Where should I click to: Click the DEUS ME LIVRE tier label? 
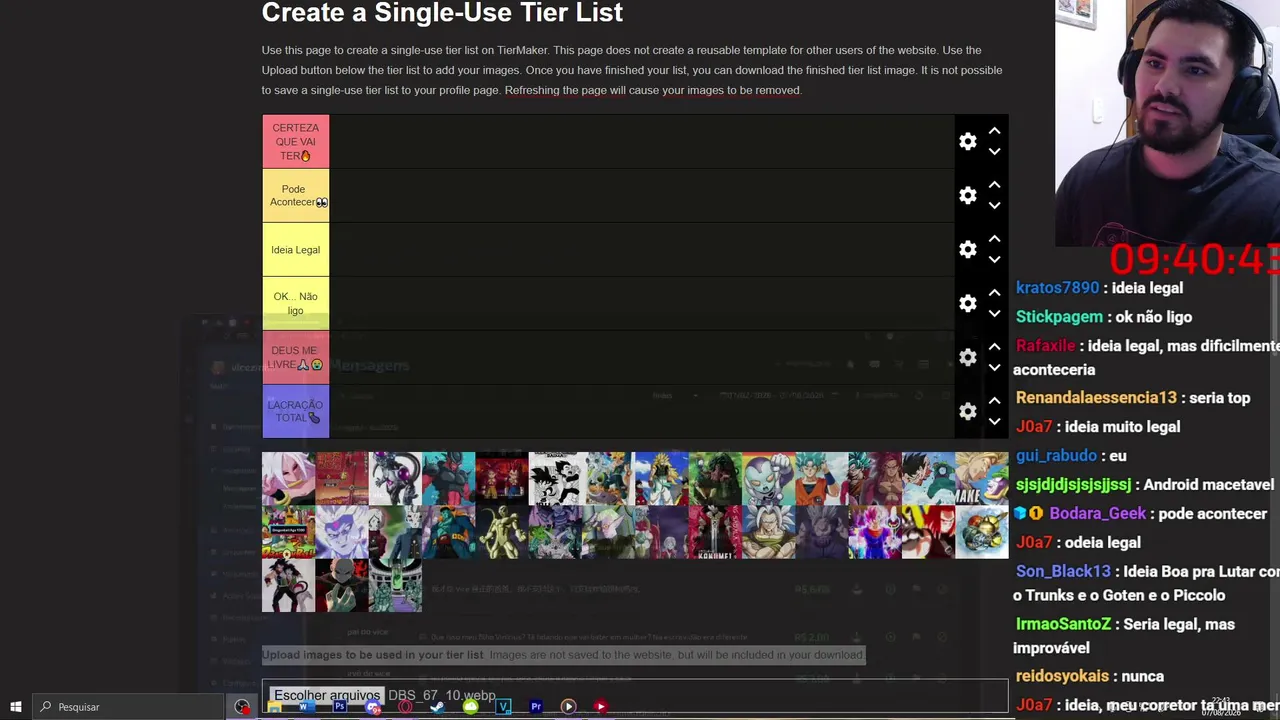[295, 358]
